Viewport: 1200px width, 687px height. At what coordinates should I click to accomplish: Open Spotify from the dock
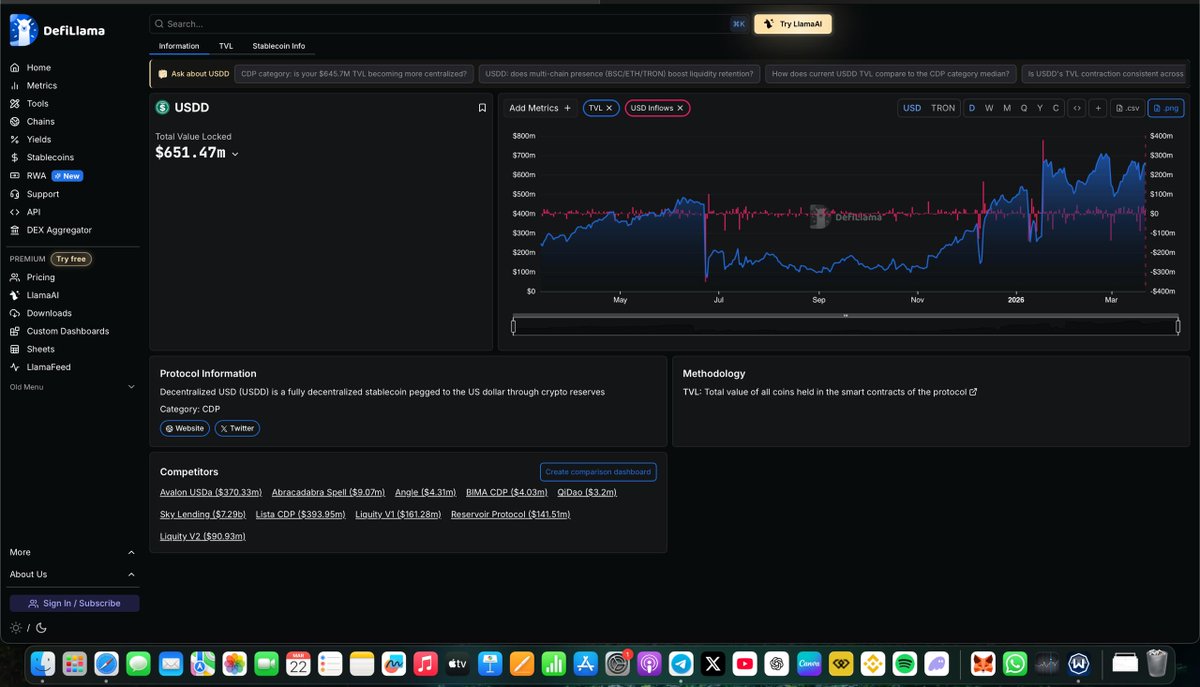(903, 663)
